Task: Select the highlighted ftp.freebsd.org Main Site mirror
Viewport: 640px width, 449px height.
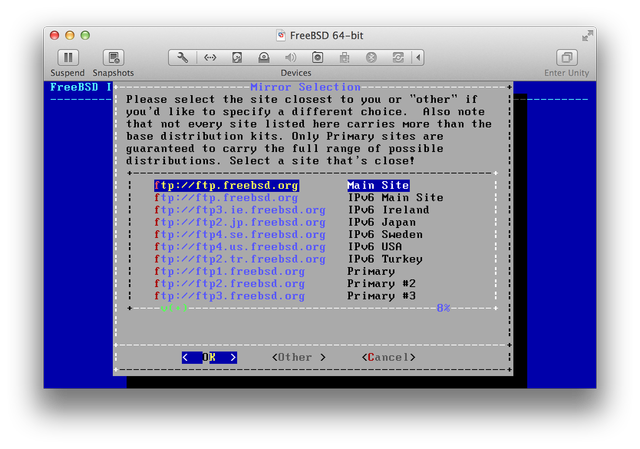Action: [282, 185]
